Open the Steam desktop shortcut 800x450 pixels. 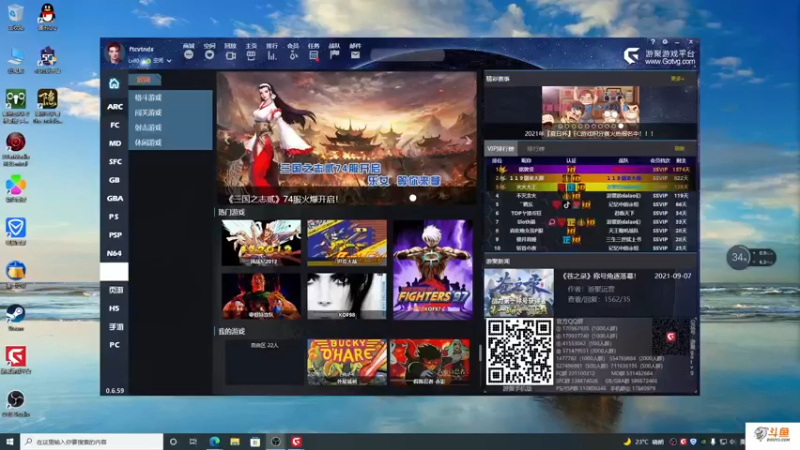[16, 317]
